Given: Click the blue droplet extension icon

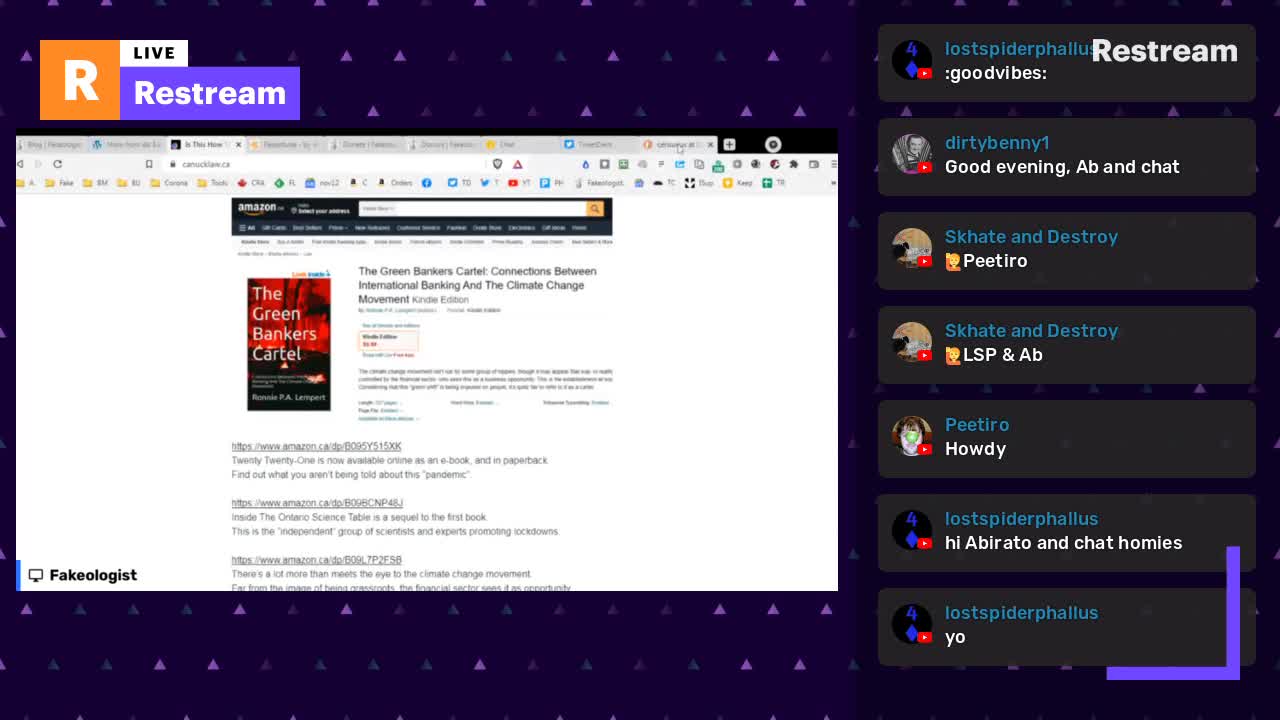Looking at the screenshot, I should pos(585,164).
